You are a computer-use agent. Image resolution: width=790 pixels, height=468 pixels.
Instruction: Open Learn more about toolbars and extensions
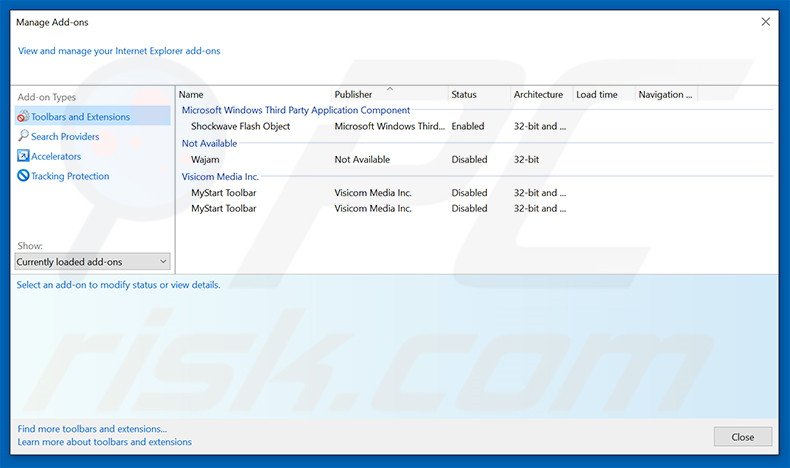coord(104,442)
